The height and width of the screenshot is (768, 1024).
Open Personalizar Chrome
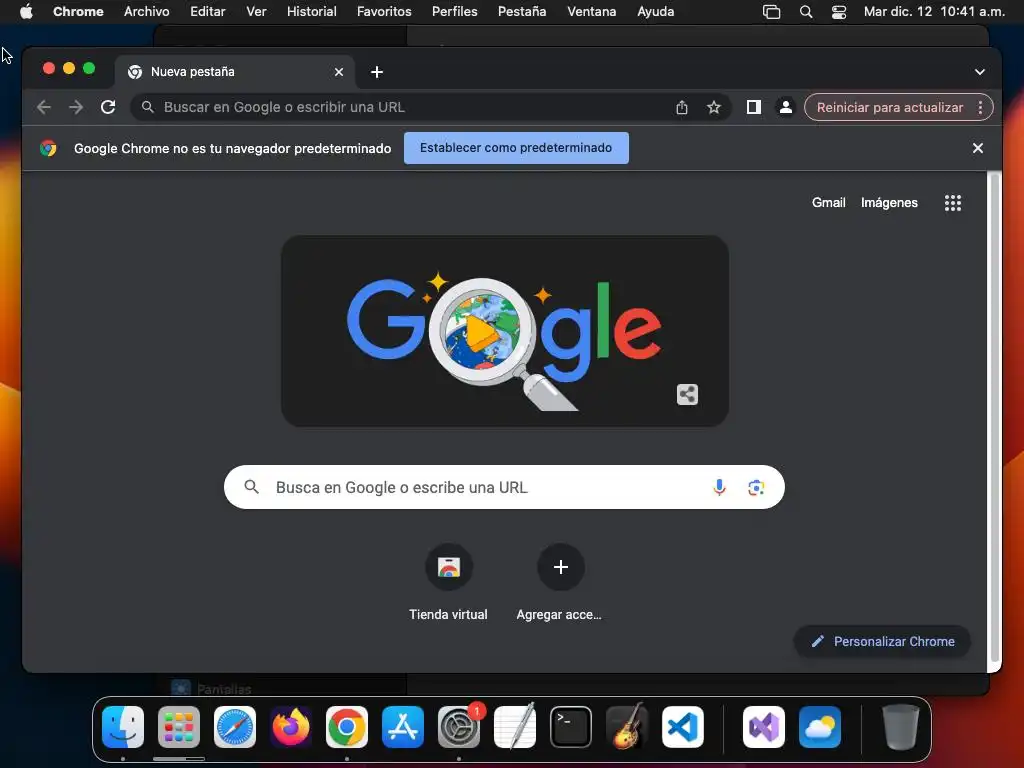[x=882, y=641]
